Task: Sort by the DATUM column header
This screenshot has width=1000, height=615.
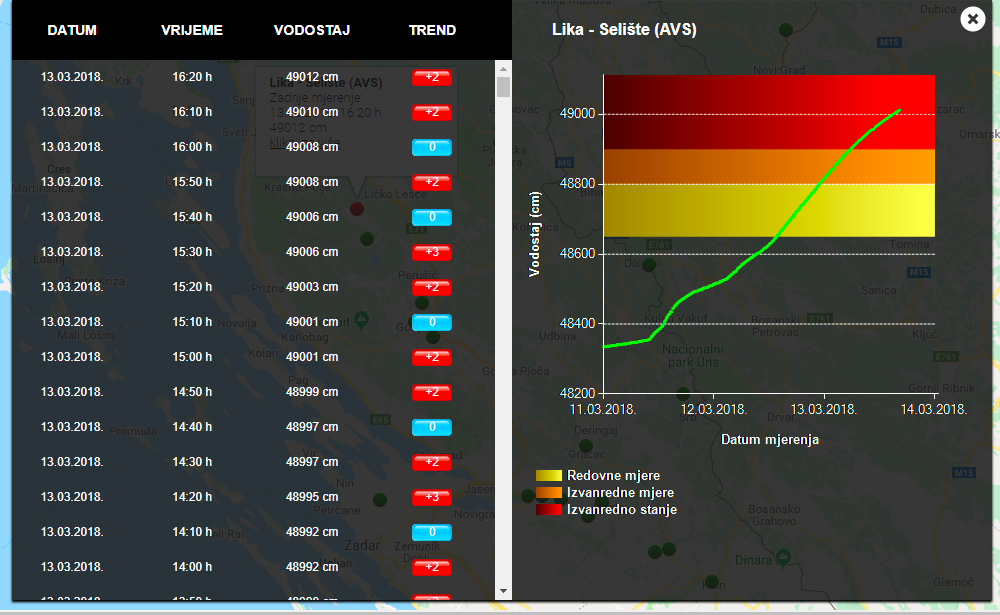Action: click(x=72, y=30)
